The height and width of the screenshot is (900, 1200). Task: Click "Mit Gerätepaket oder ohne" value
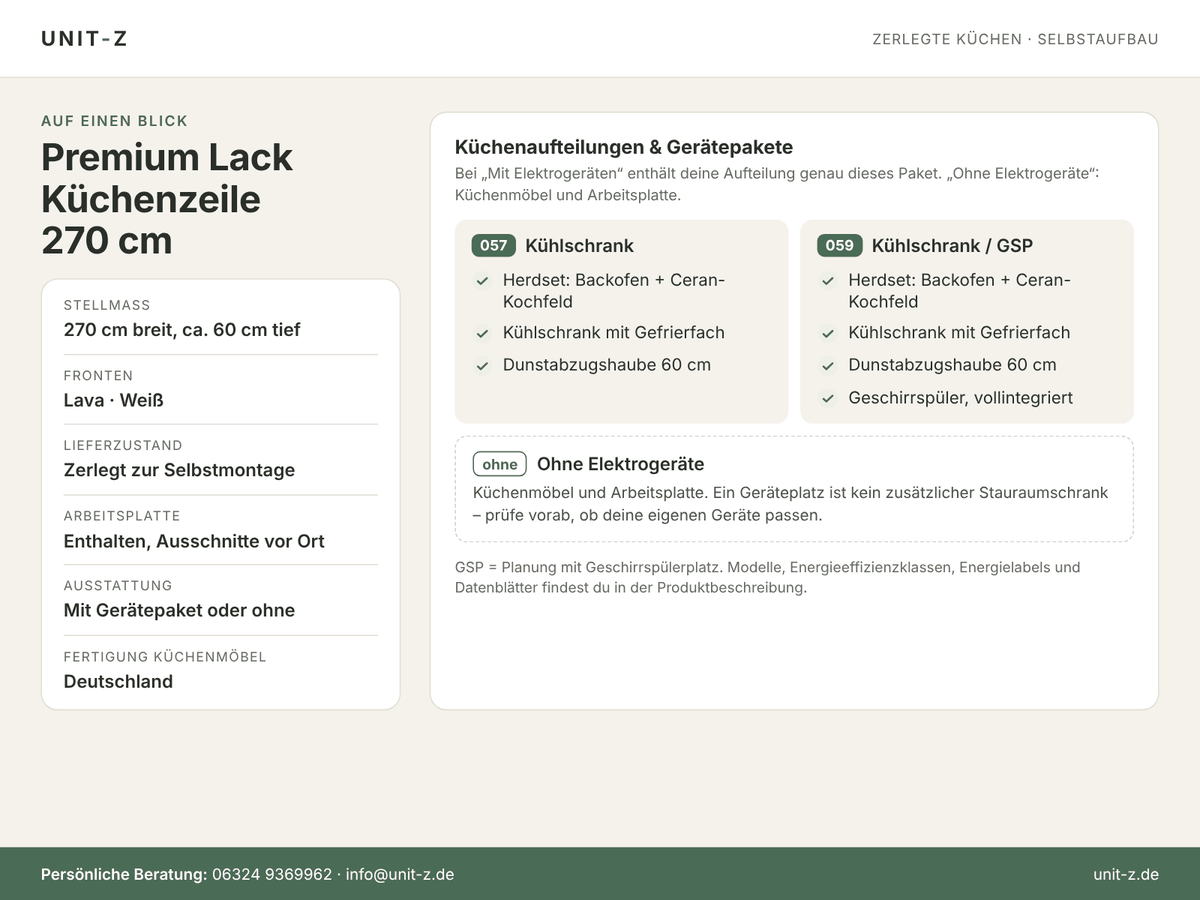pos(180,610)
